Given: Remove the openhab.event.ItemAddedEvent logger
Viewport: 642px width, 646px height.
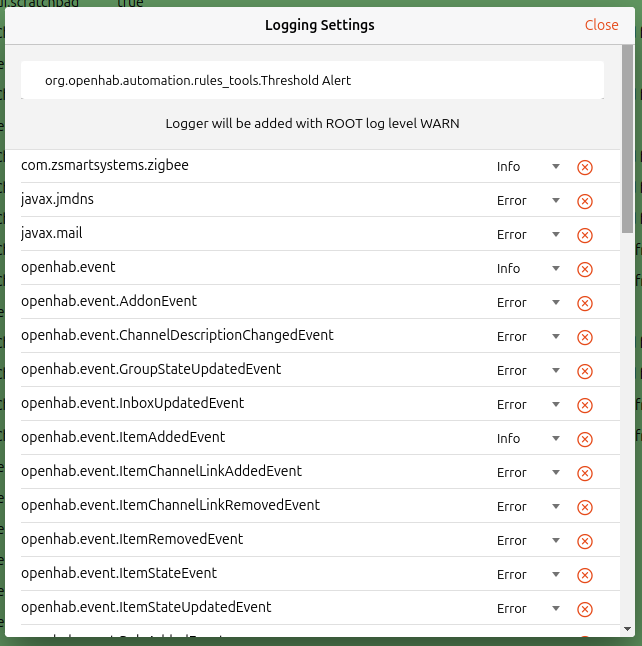Looking at the screenshot, I should click(585, 439).
